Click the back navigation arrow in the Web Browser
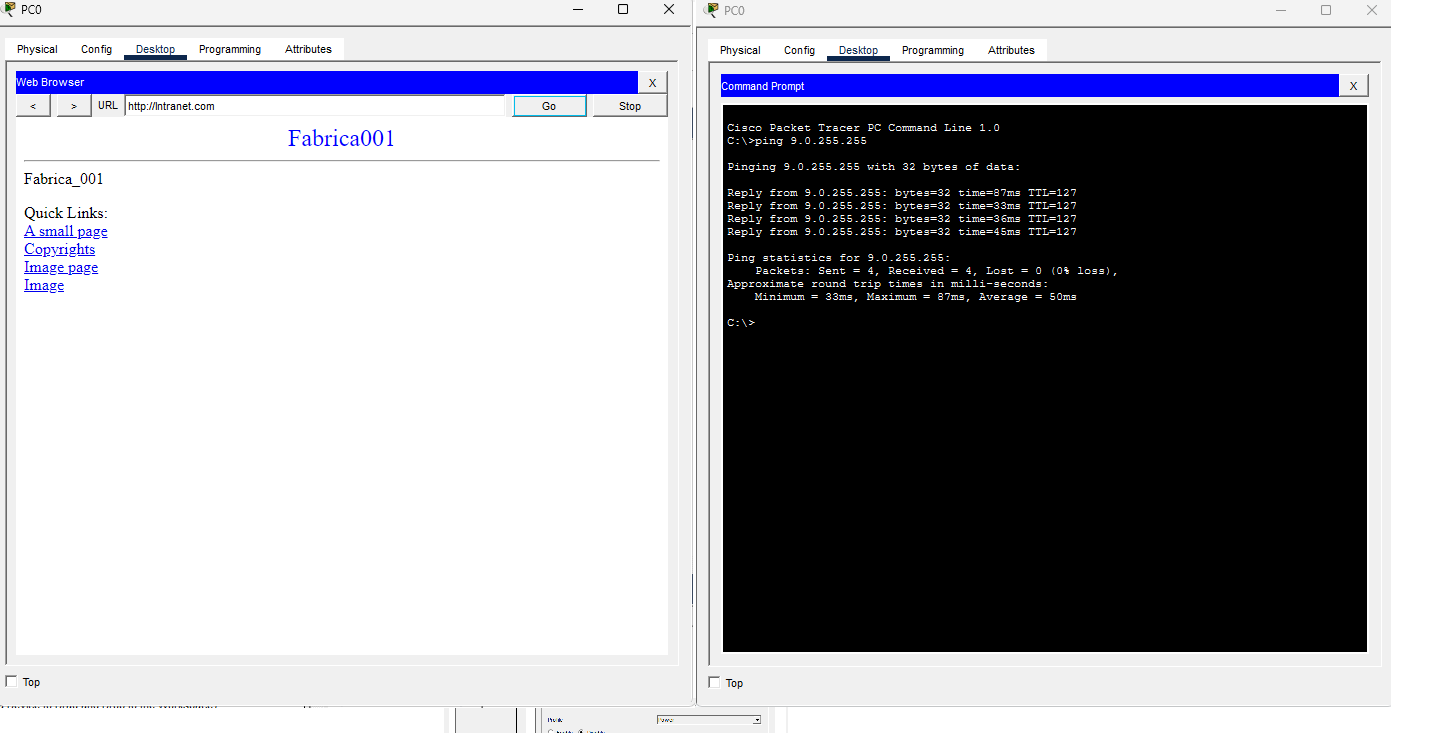The height and width of the screenshot is (733, 1435). click(x=32, y=105)
